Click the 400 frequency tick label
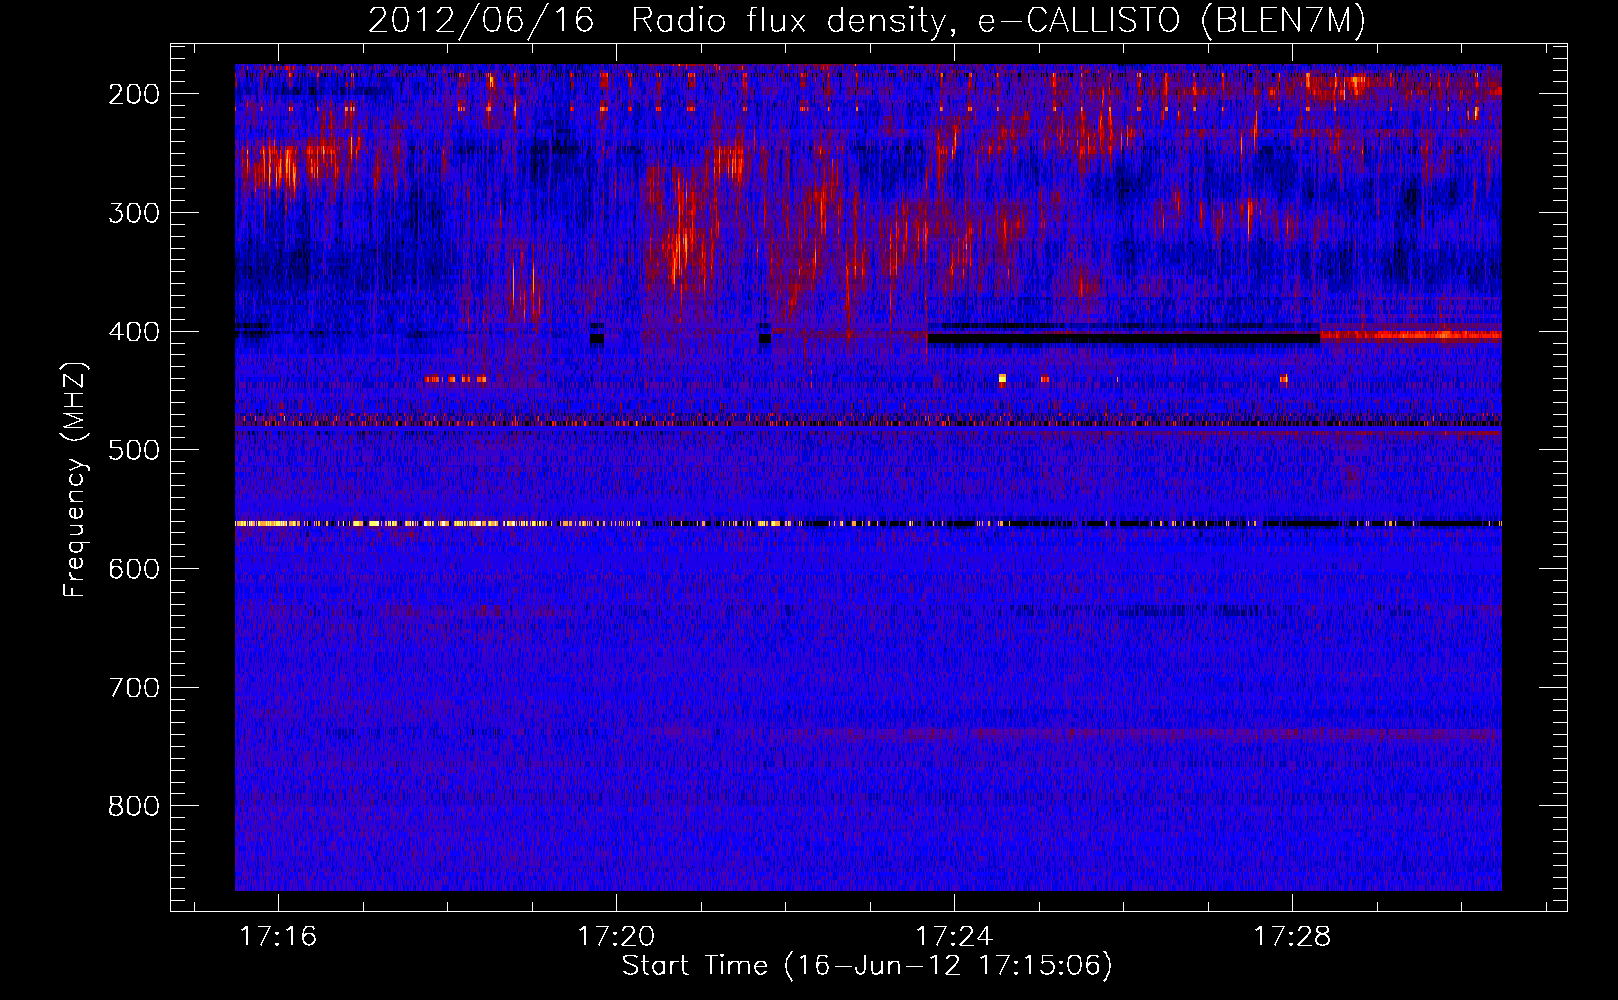Viewport: 1618px width, 1000px height. (x=134, y=332)
